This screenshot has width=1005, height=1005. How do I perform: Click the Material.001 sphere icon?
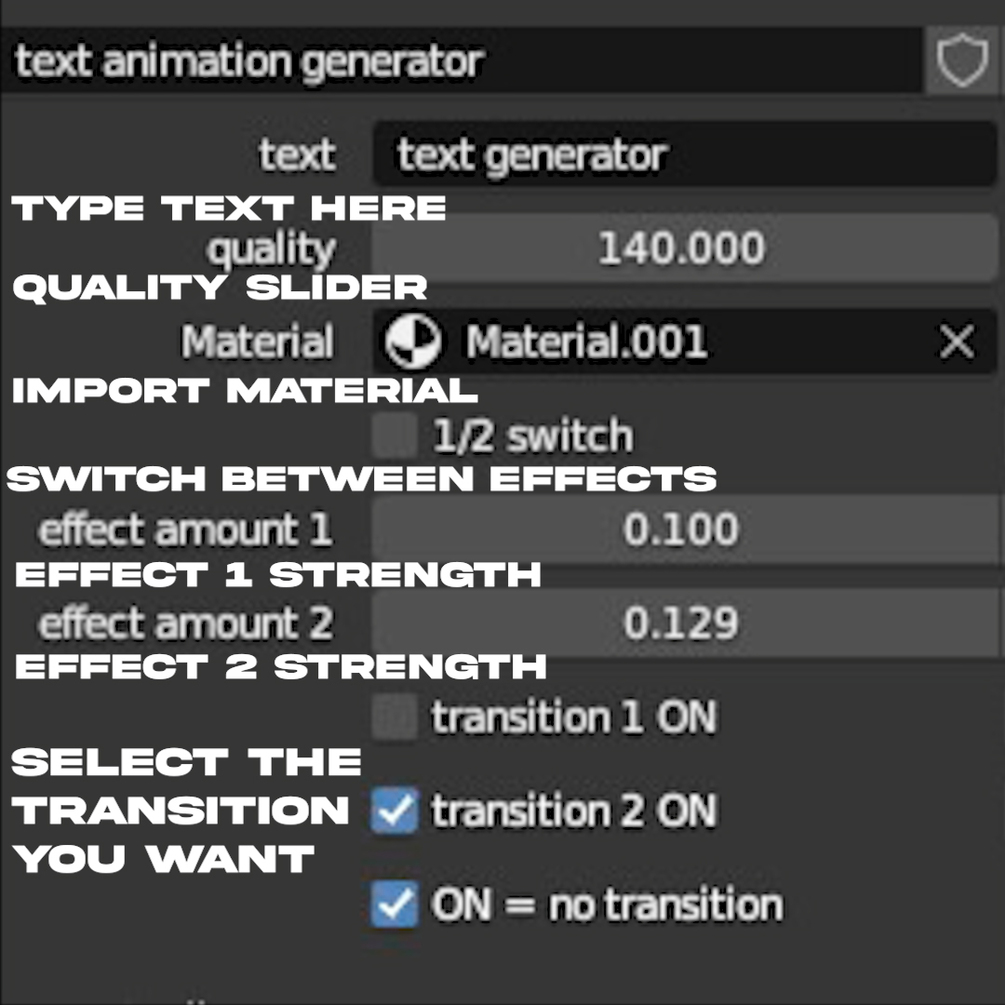pyautogui.click(x=414, y=342)
